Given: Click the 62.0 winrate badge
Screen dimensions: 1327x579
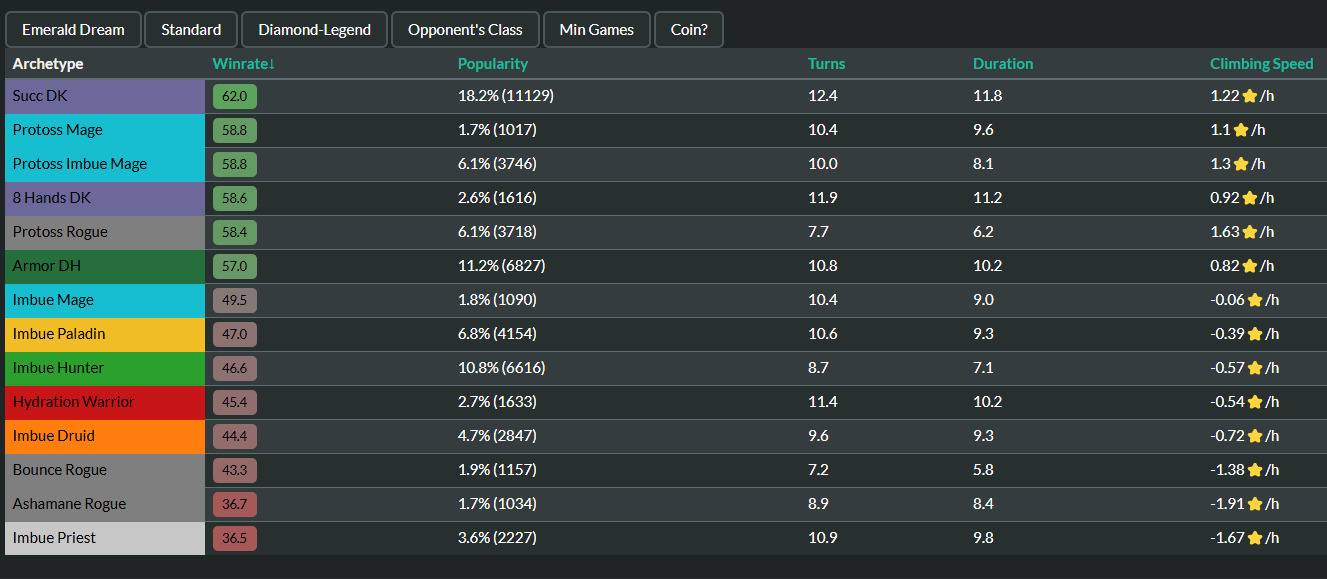Looking at the screenshot, I should [235, 97].
